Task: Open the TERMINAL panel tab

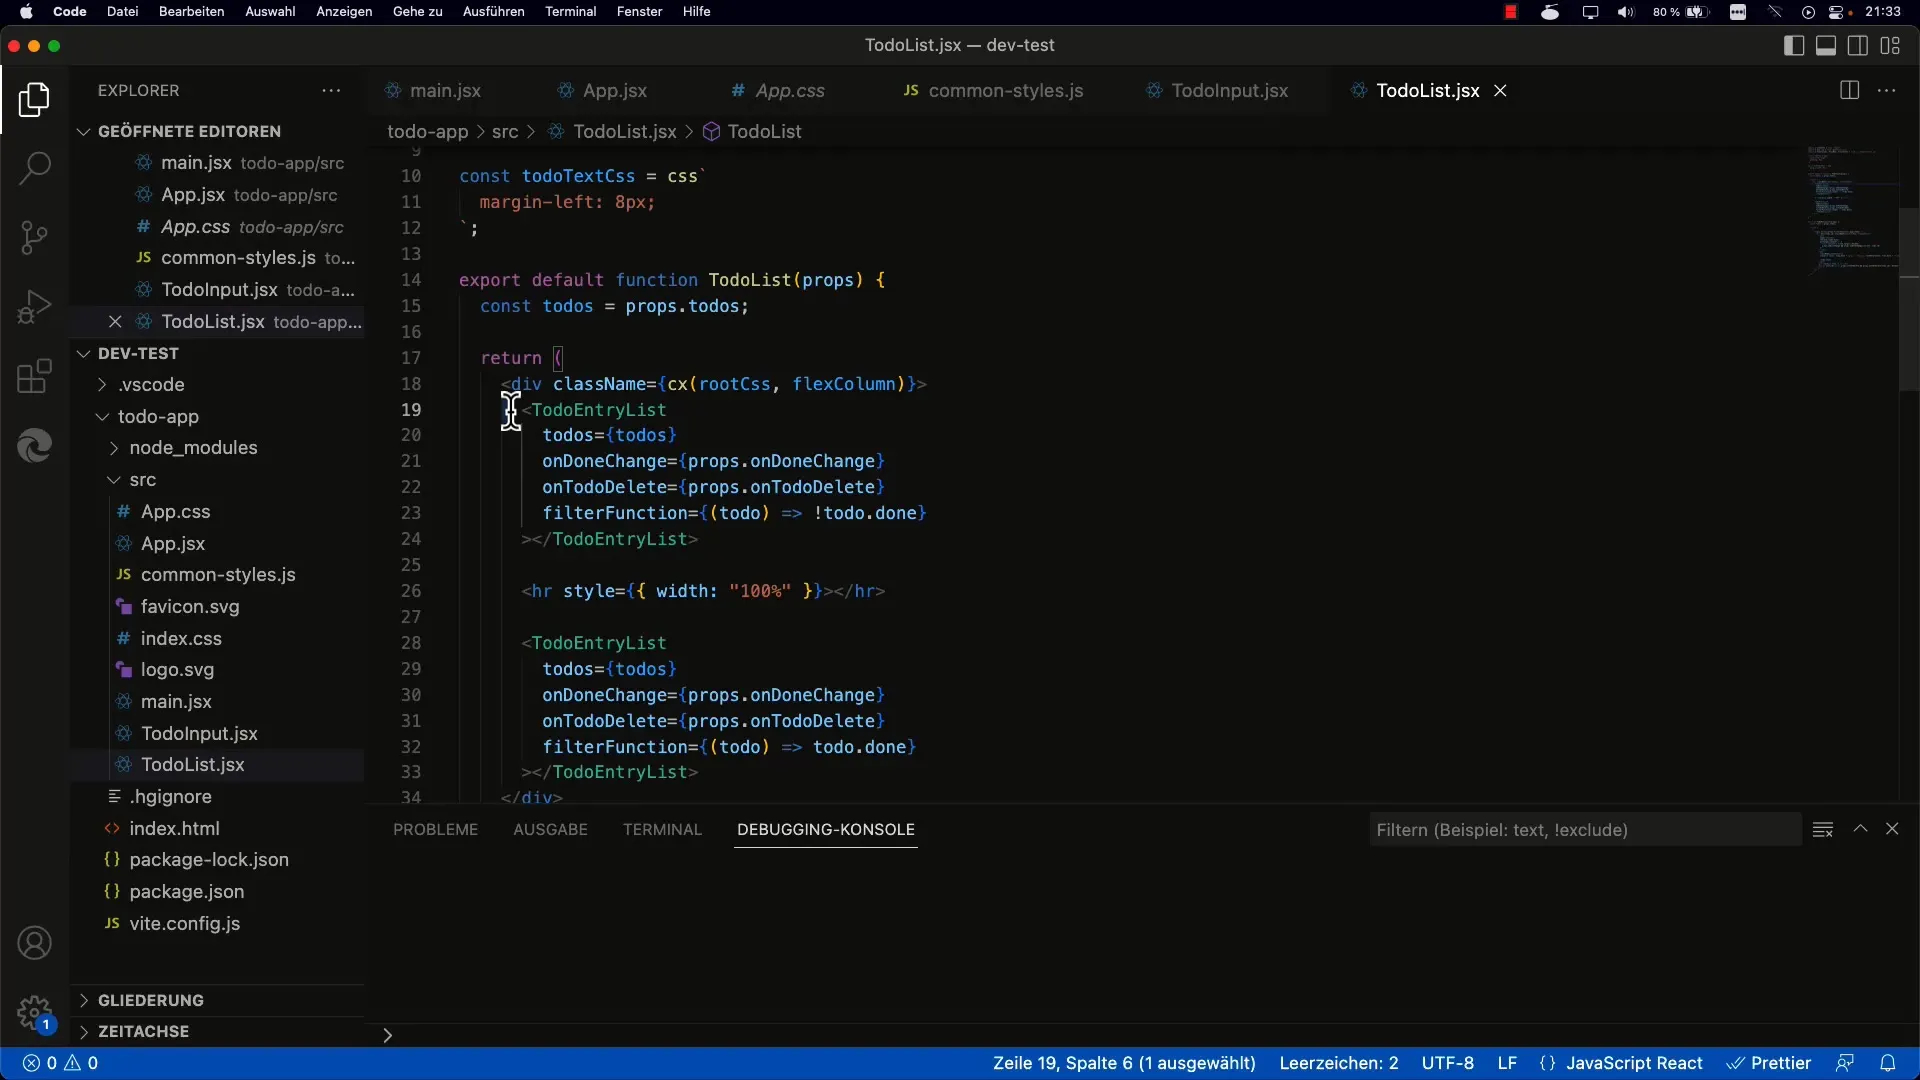Action: coord(662,829)
